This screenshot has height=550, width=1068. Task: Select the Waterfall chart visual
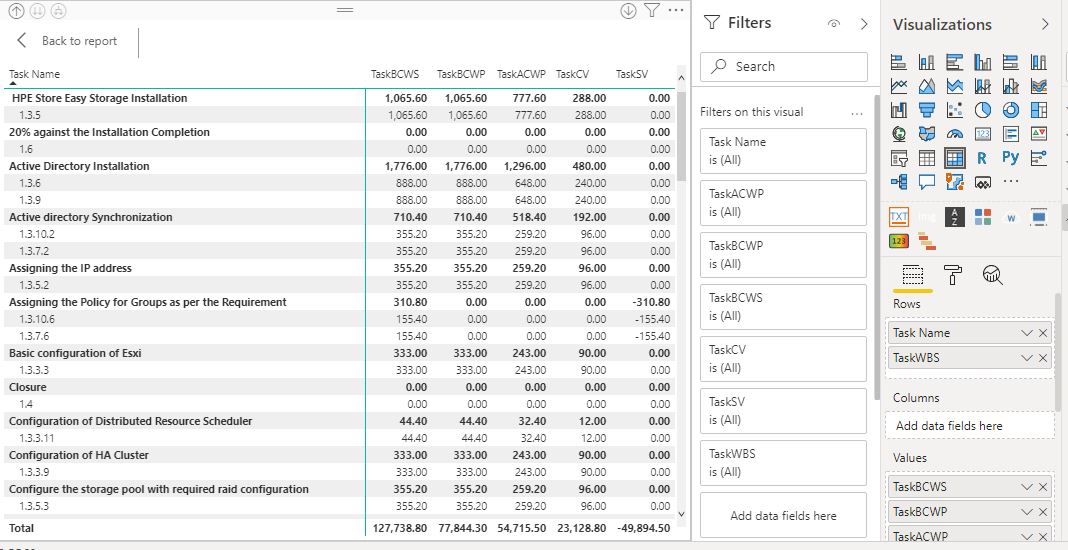pyautogui.click(x=899, y=110)
